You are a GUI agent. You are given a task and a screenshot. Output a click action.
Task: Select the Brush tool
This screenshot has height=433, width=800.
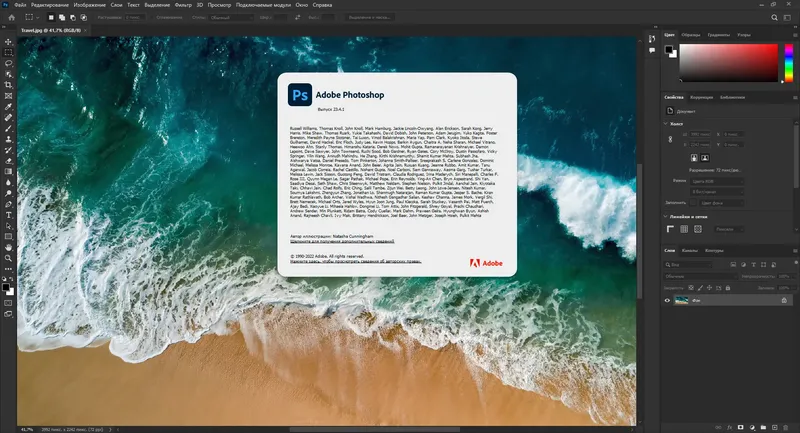click(8, 129)
